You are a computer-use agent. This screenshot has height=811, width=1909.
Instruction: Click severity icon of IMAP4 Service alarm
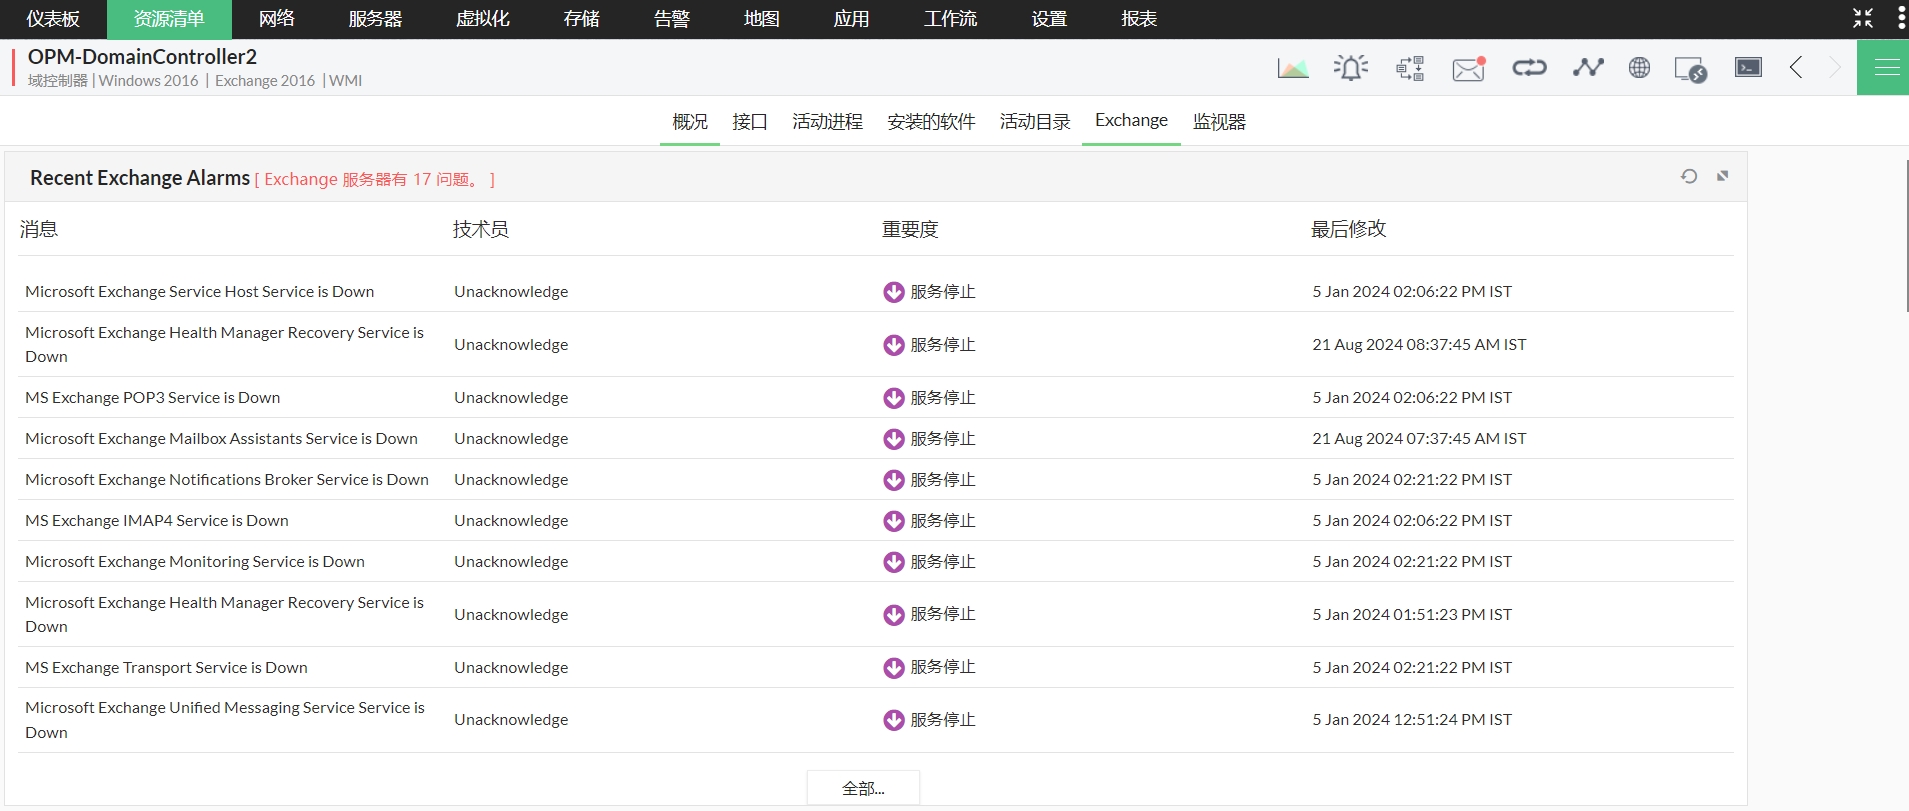894,521
